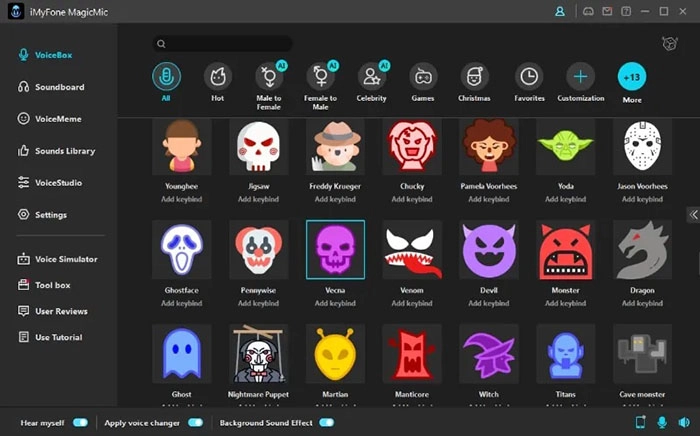Image resolution: width=700 pixels, height=436 pixels.
Task: Show Favorites voice category
Action: click(x=528, y=76)
